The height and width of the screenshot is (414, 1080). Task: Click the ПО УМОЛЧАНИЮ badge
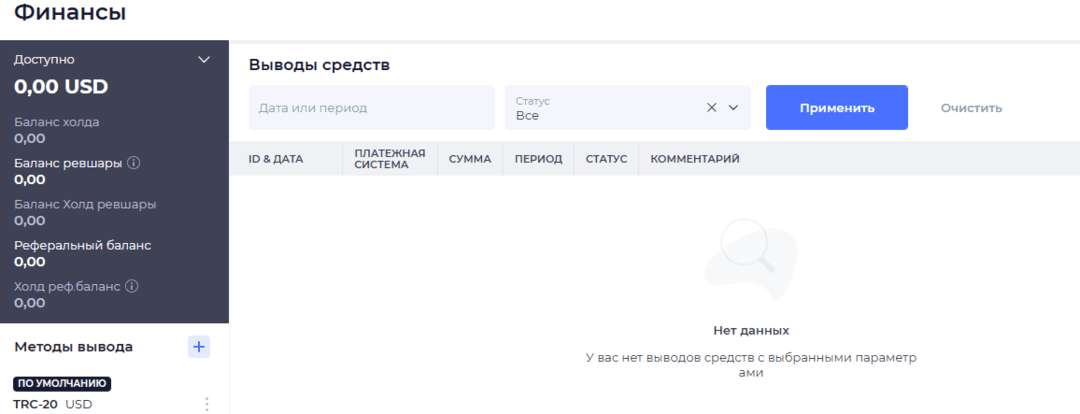[x=62, y=383]
